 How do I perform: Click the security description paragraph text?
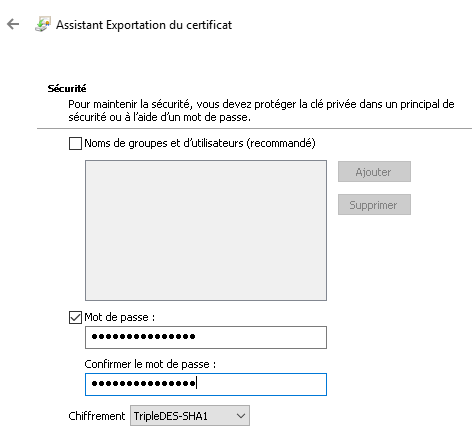coord(261,111)
